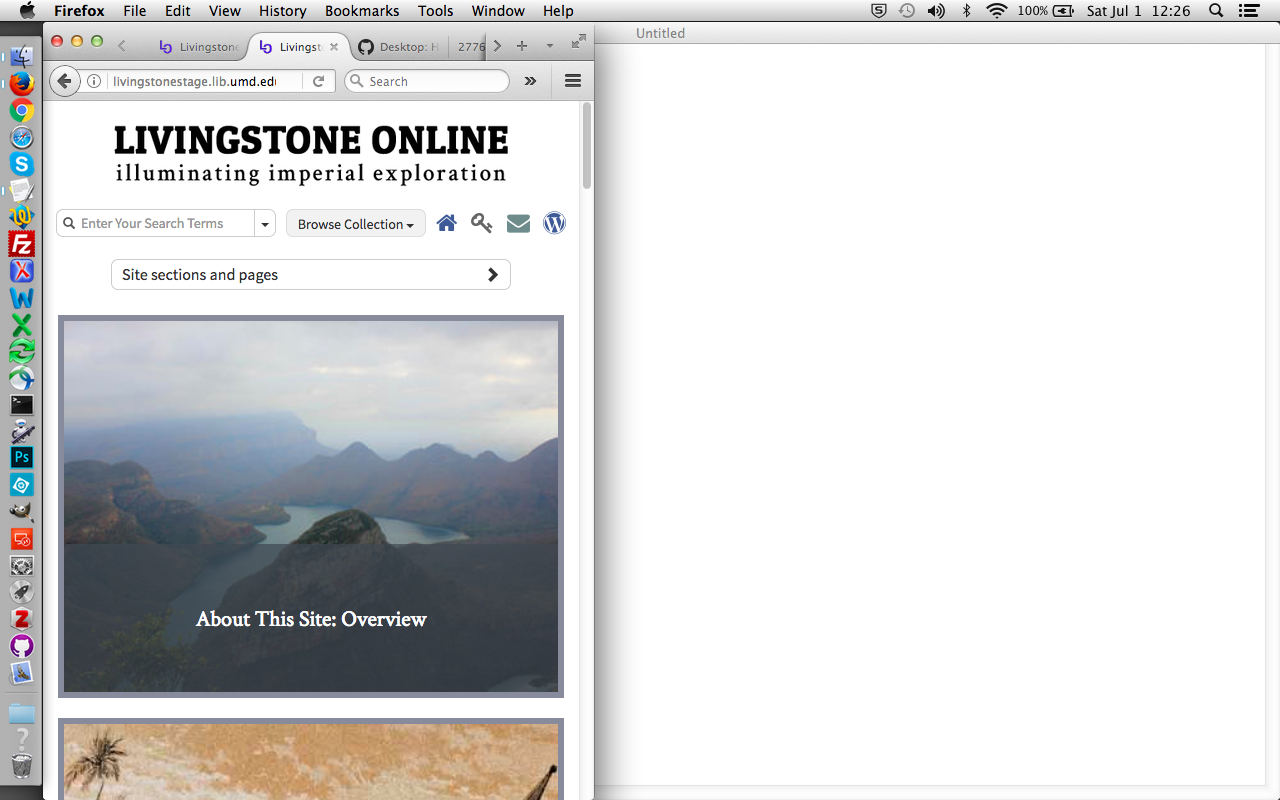Viewport: 1280px width, 800px height.
Task: Click Firefox back arrow button
Action: (x=64, y=81)
